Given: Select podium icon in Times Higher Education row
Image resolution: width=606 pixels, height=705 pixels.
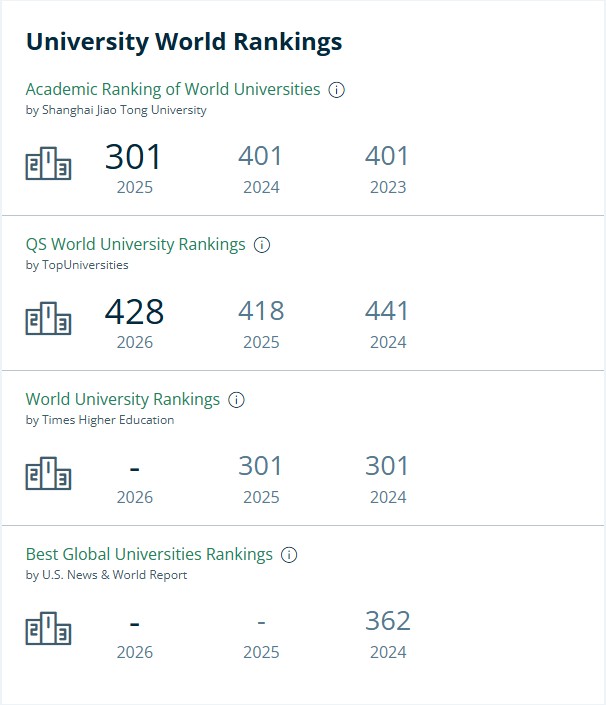Looking at the screenshot, I should [x=49, y=473].
